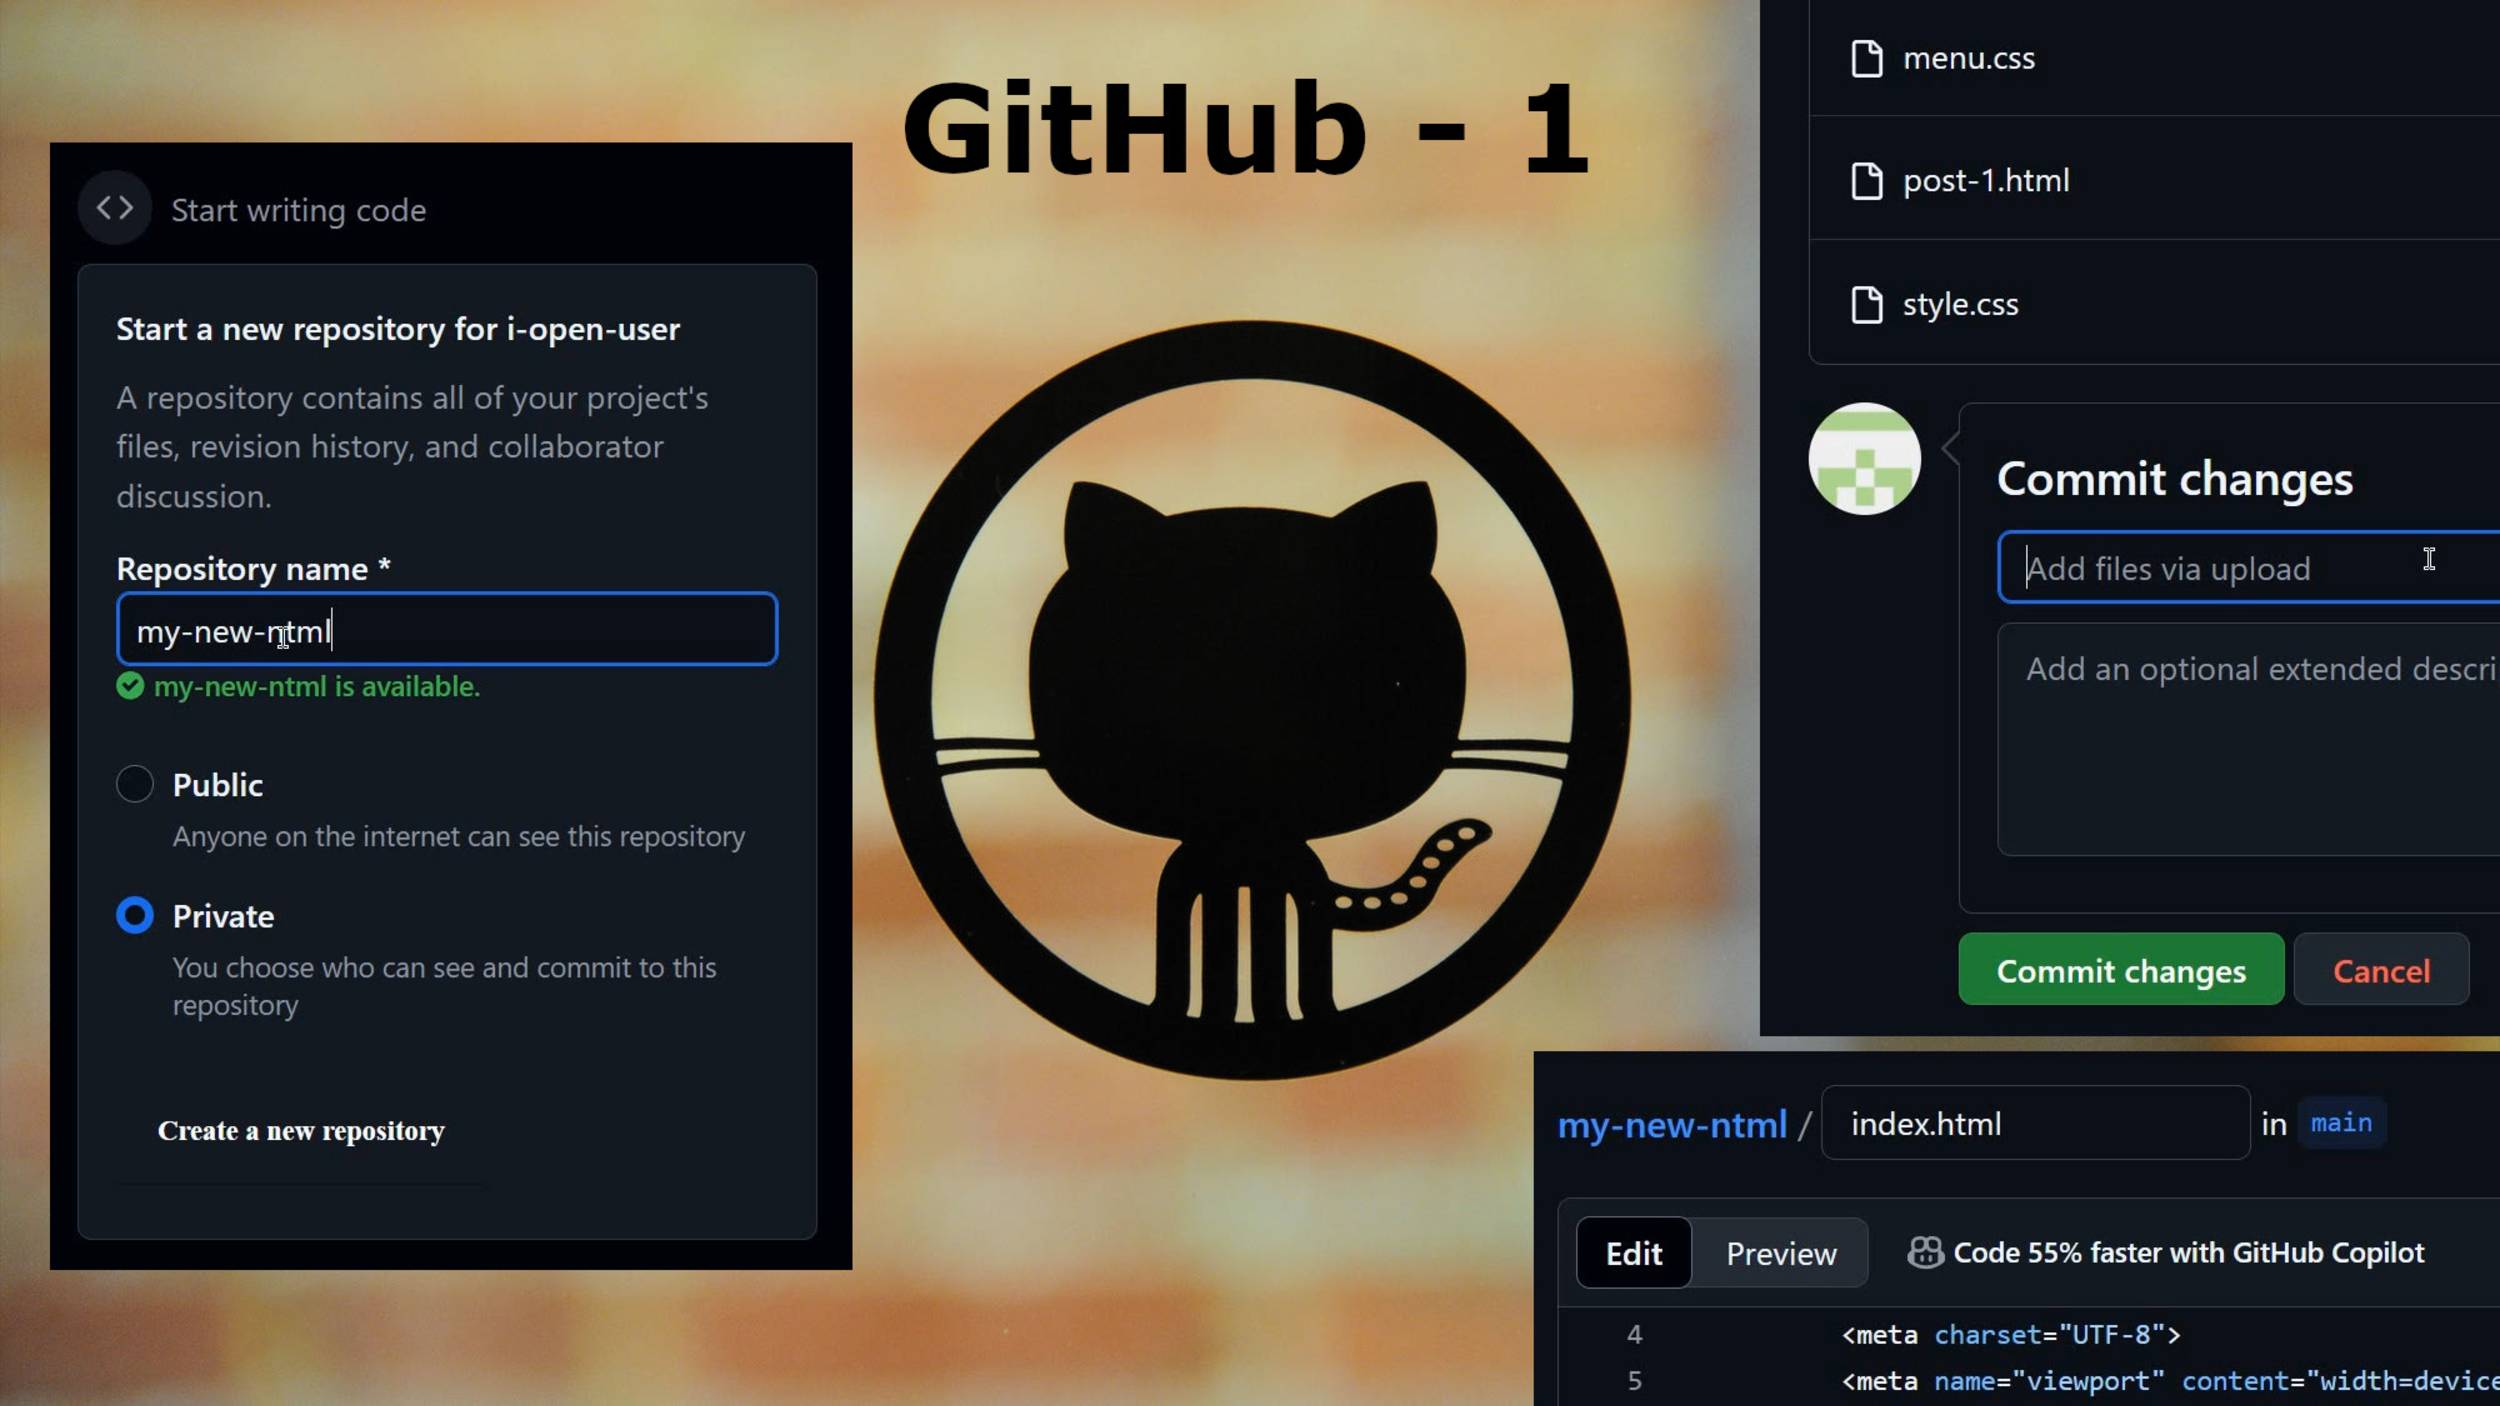Switch to the Edit tab
The height and width of the screenshot is (1406, 2500).
click(1634, 1253)
